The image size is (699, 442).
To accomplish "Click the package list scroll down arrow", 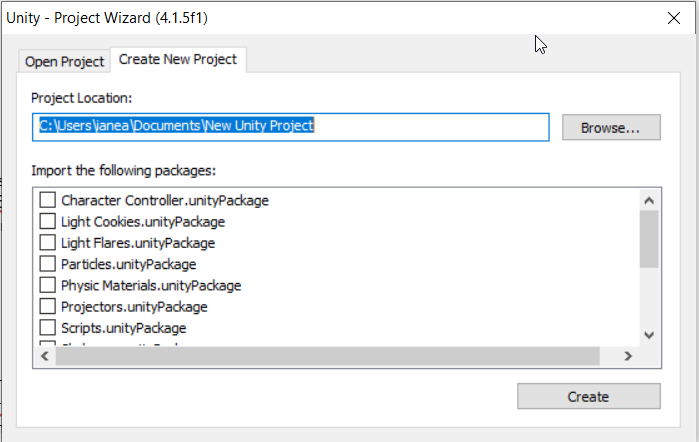I will coord(649,335).
